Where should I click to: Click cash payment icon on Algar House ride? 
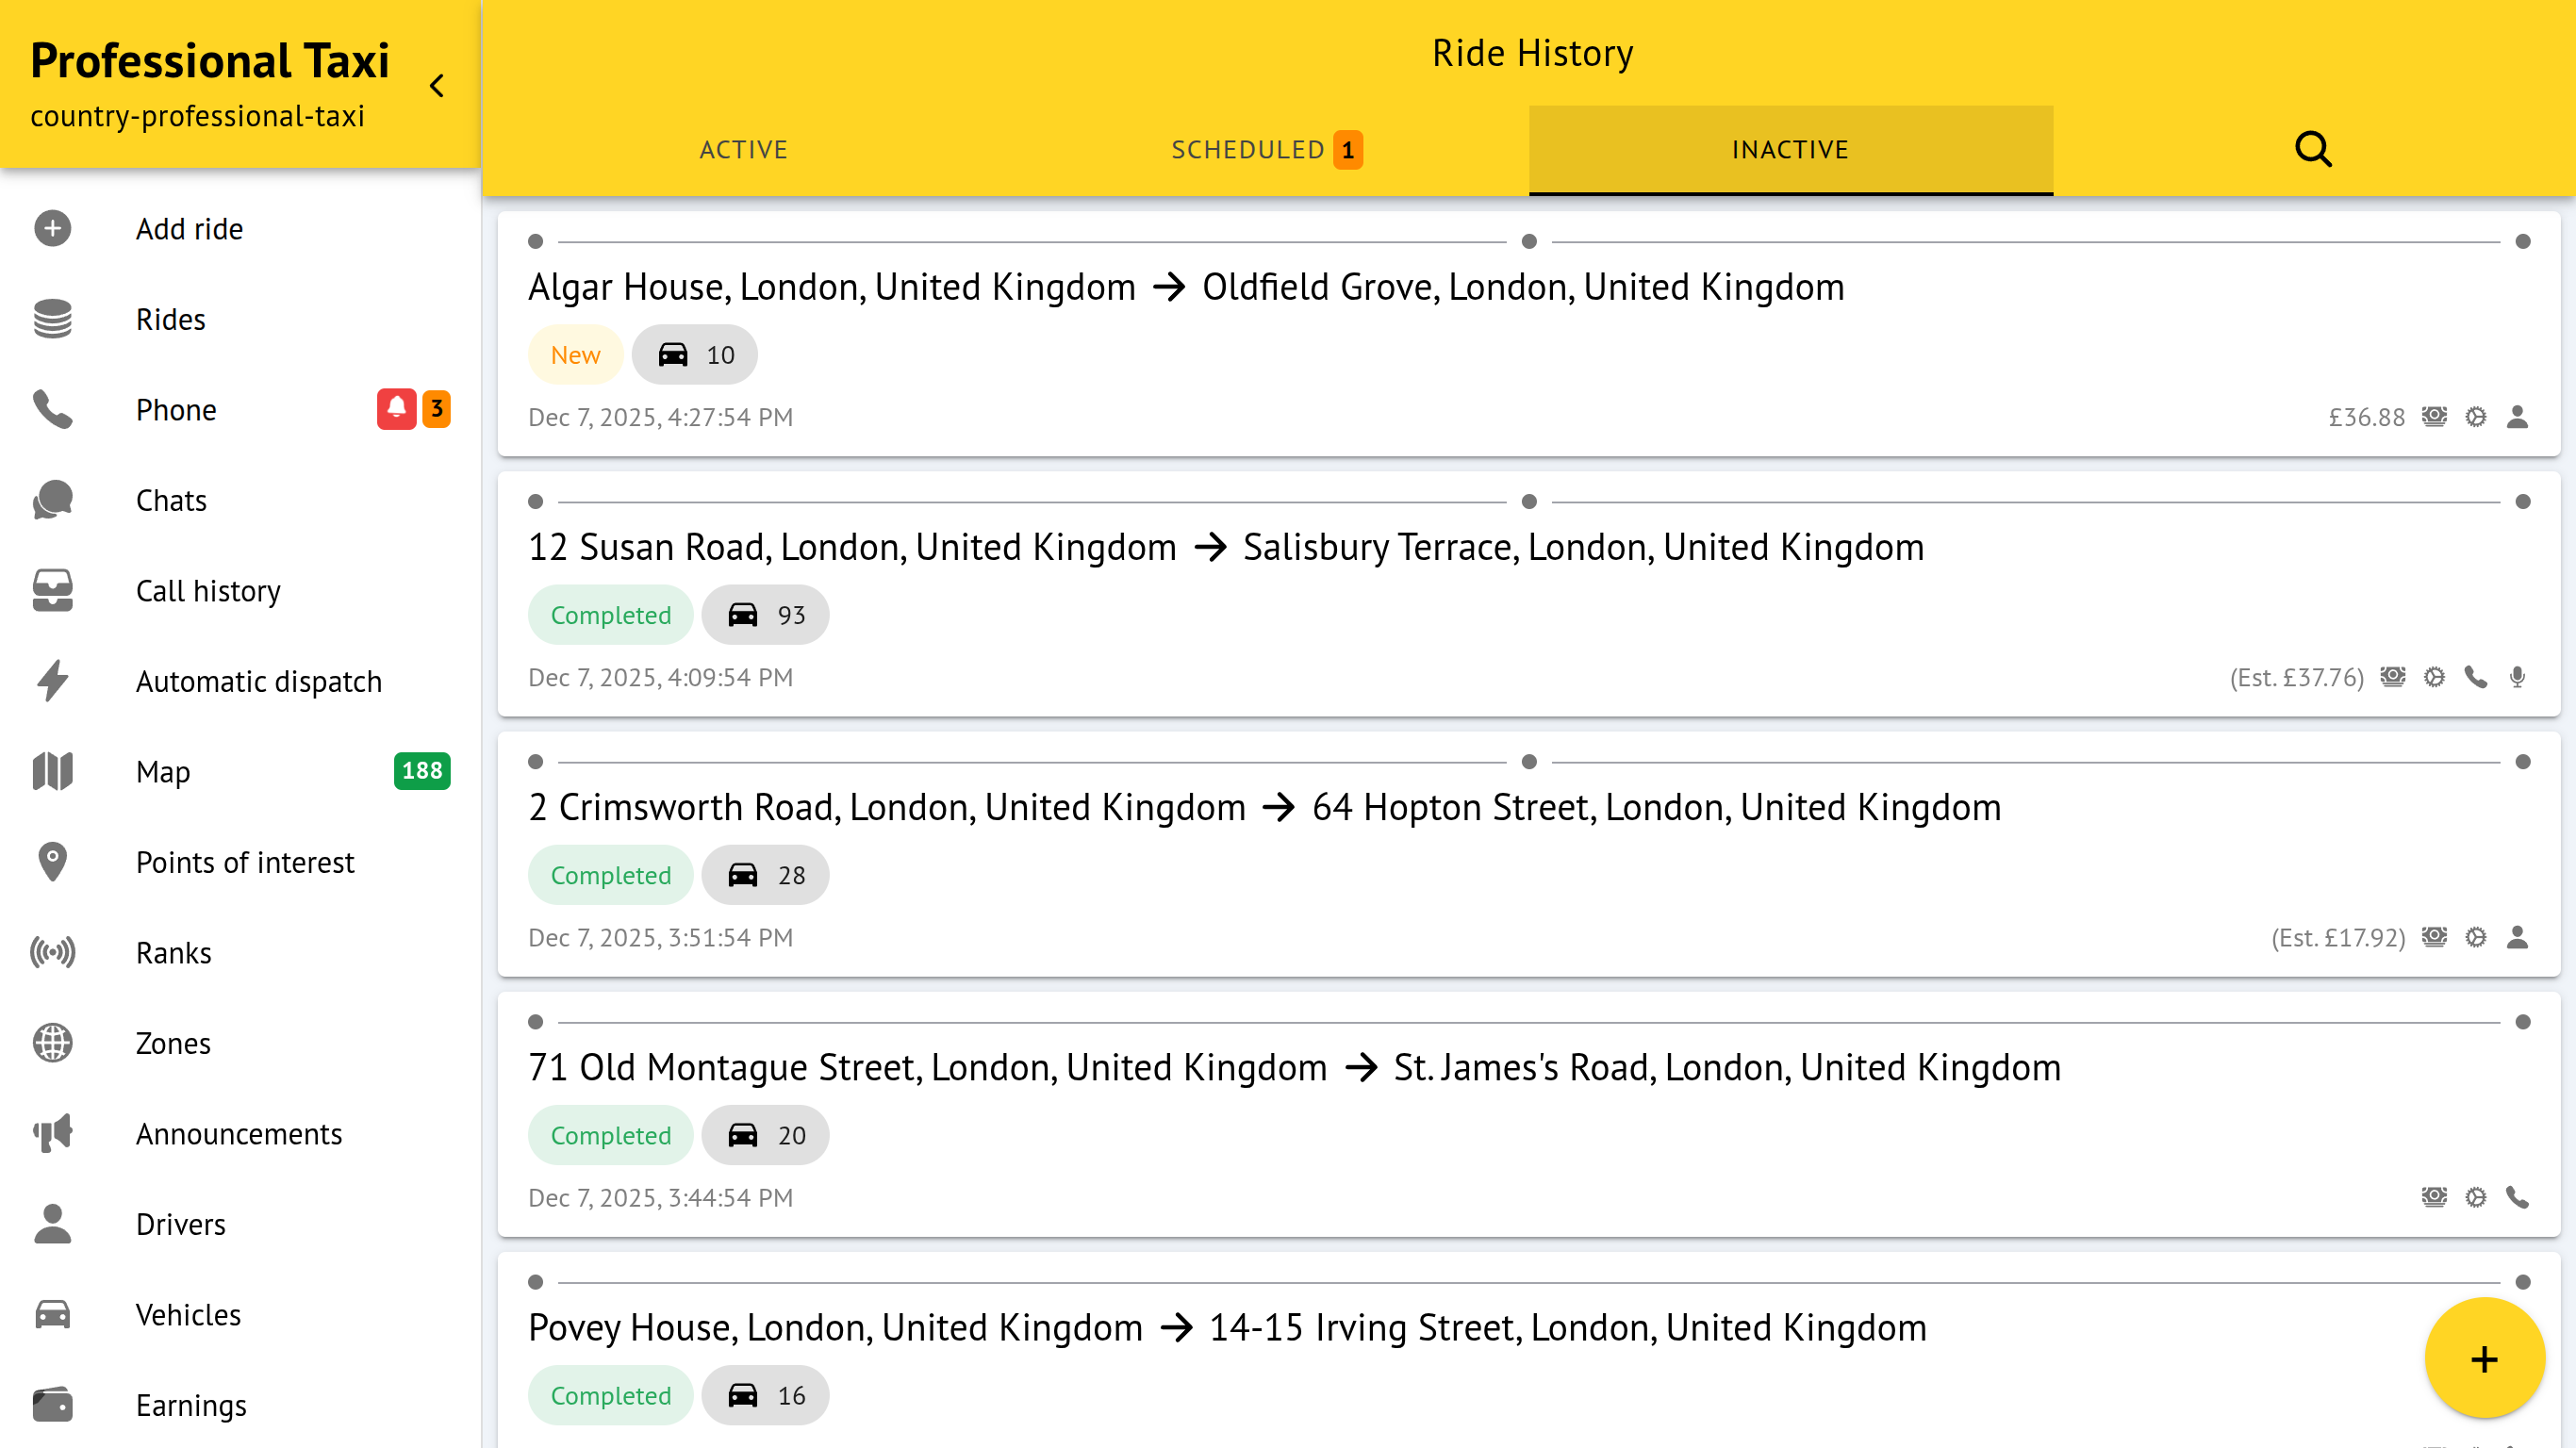(x=2433, y=417)
